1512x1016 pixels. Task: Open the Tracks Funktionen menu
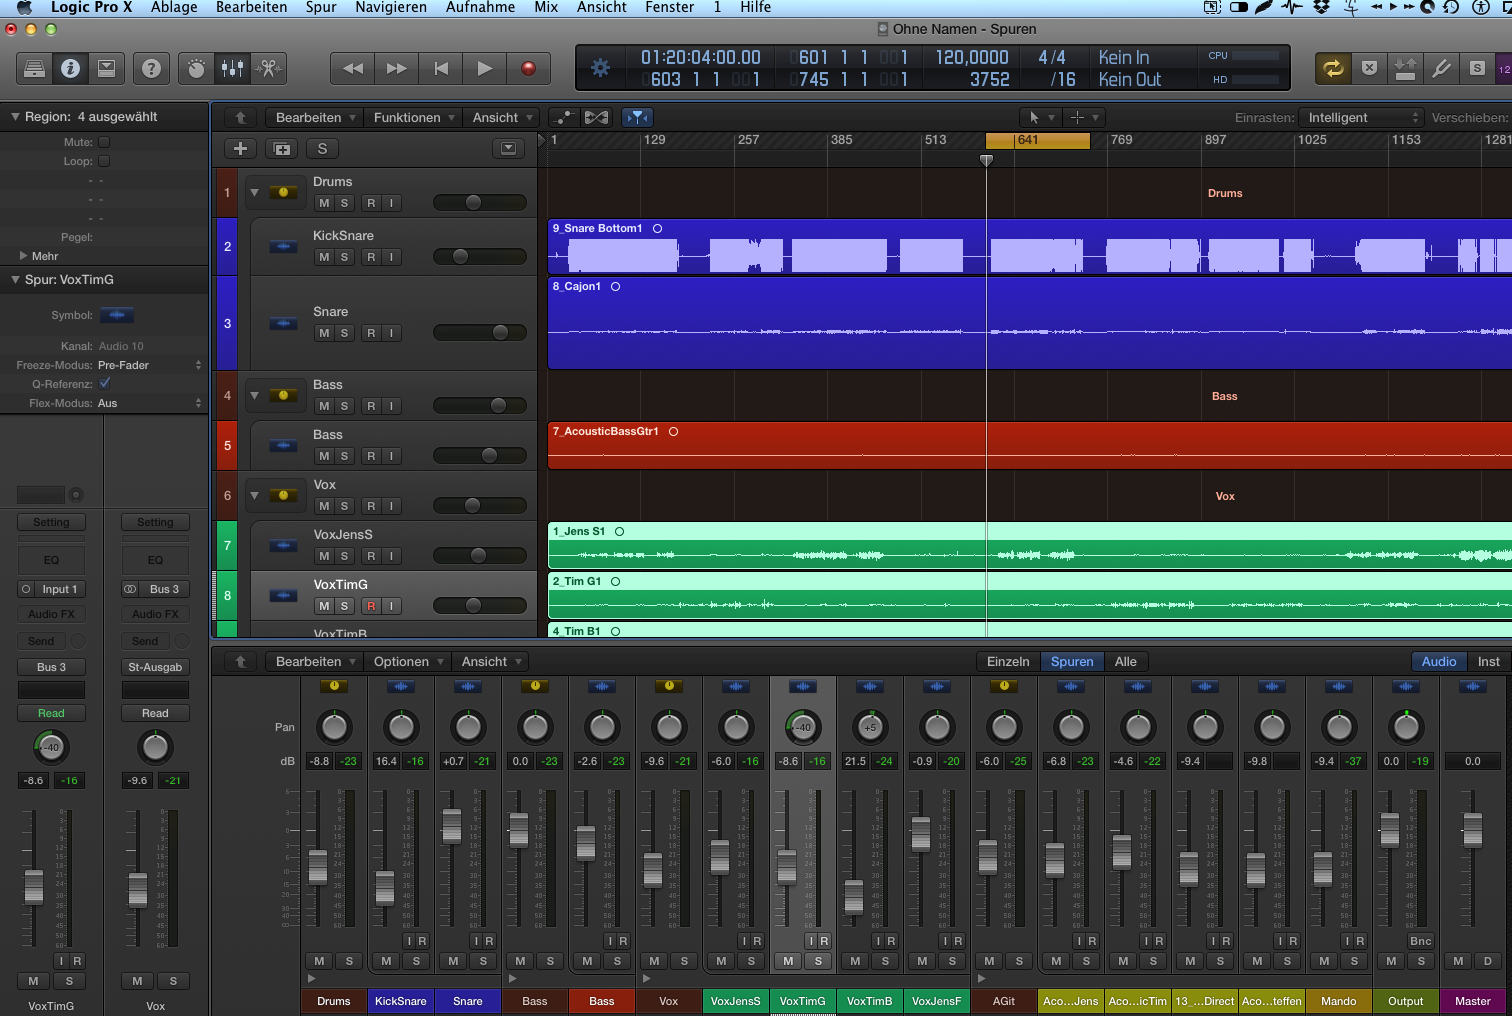click(x=413, y=117)
